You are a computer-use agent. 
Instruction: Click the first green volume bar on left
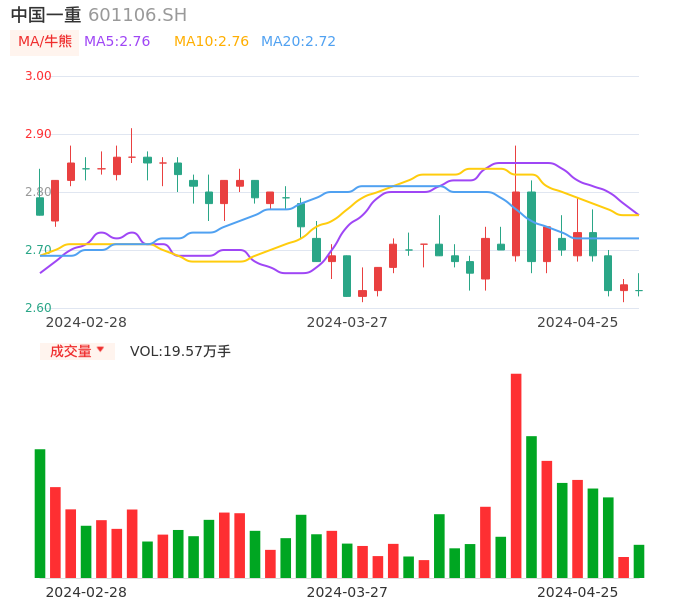[40, 513]
